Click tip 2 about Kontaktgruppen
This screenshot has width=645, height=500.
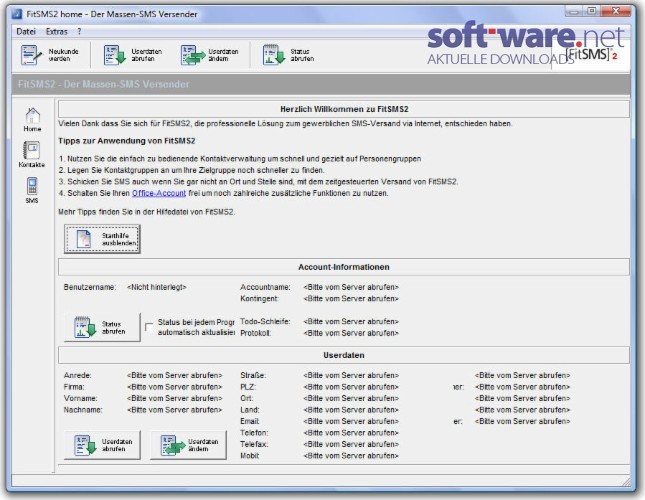pyautogui.click(x=191, y=170)
